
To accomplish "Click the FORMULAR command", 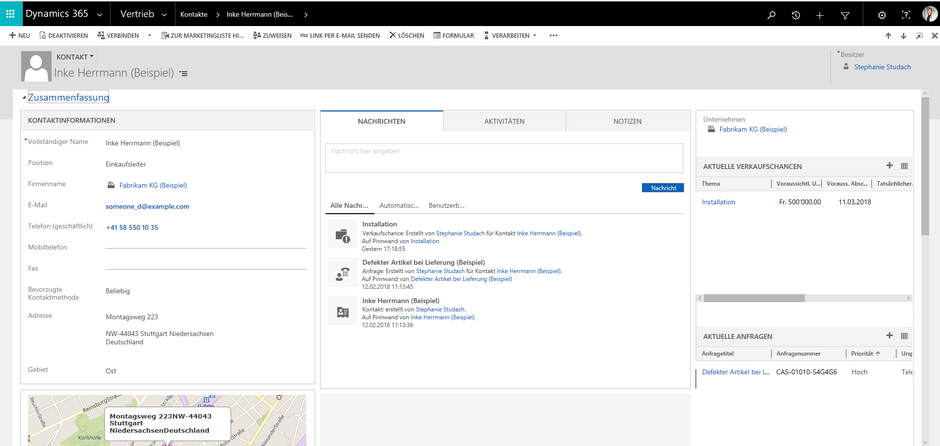I will click(453, 35).
